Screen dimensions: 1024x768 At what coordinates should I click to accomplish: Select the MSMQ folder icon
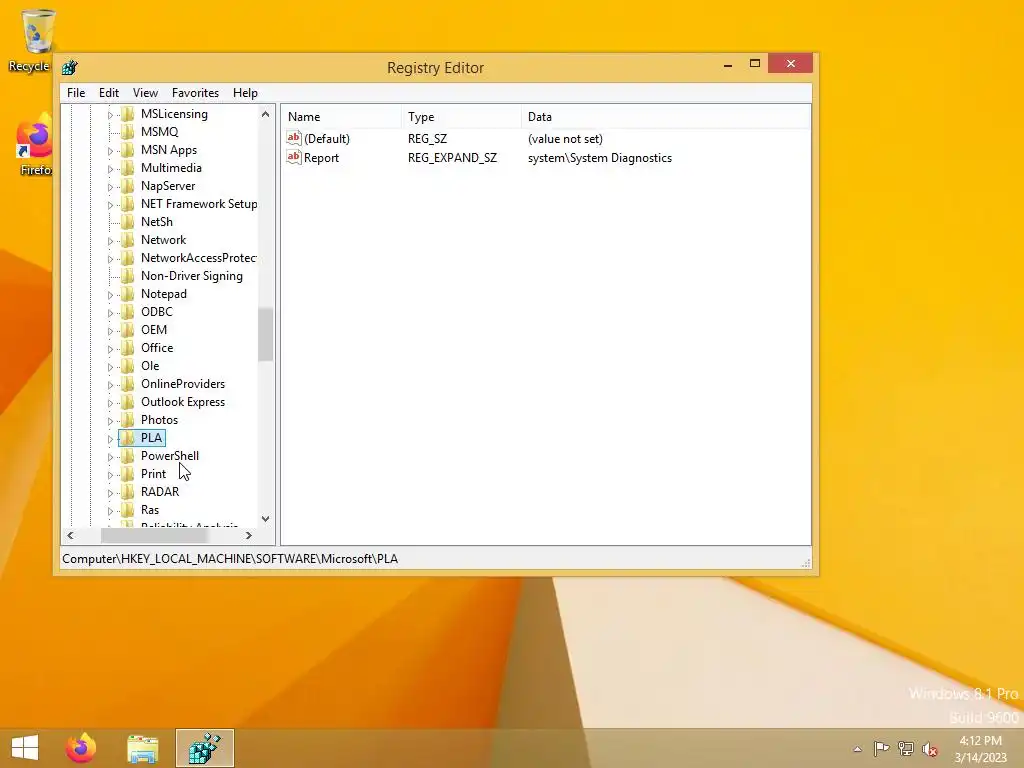coord(128,132)
